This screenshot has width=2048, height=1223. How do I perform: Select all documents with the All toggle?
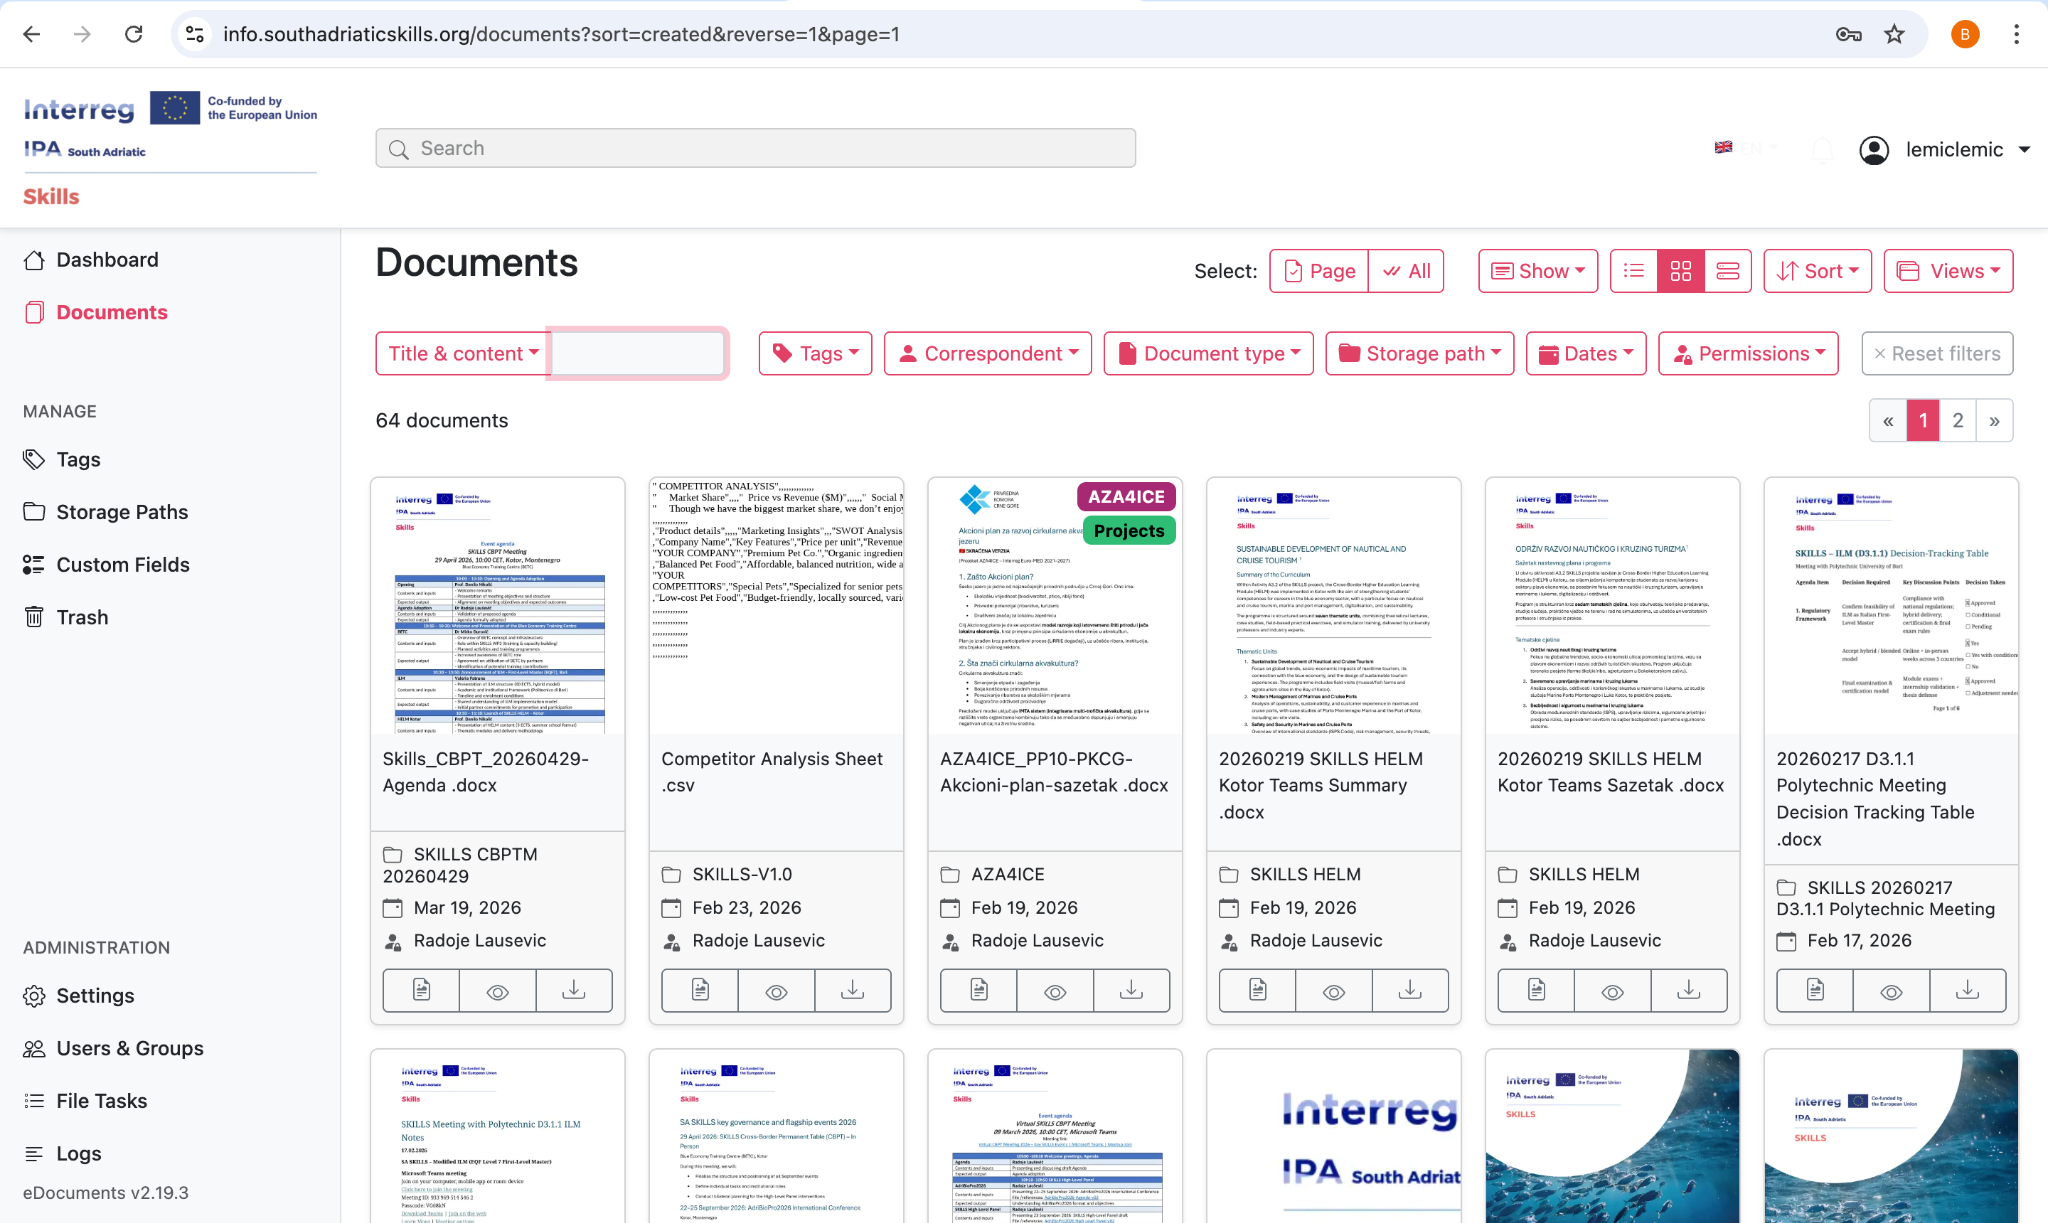pyautogui.click(x=1406, y=270)
